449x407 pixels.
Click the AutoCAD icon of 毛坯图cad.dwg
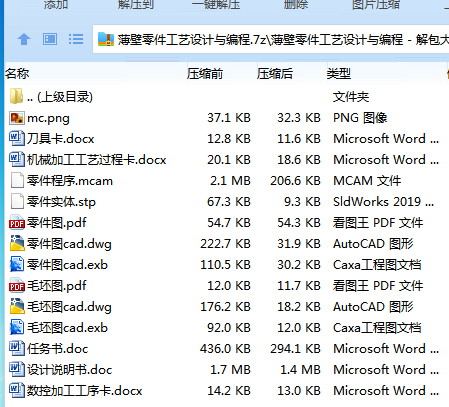click(x=17, y=306)
